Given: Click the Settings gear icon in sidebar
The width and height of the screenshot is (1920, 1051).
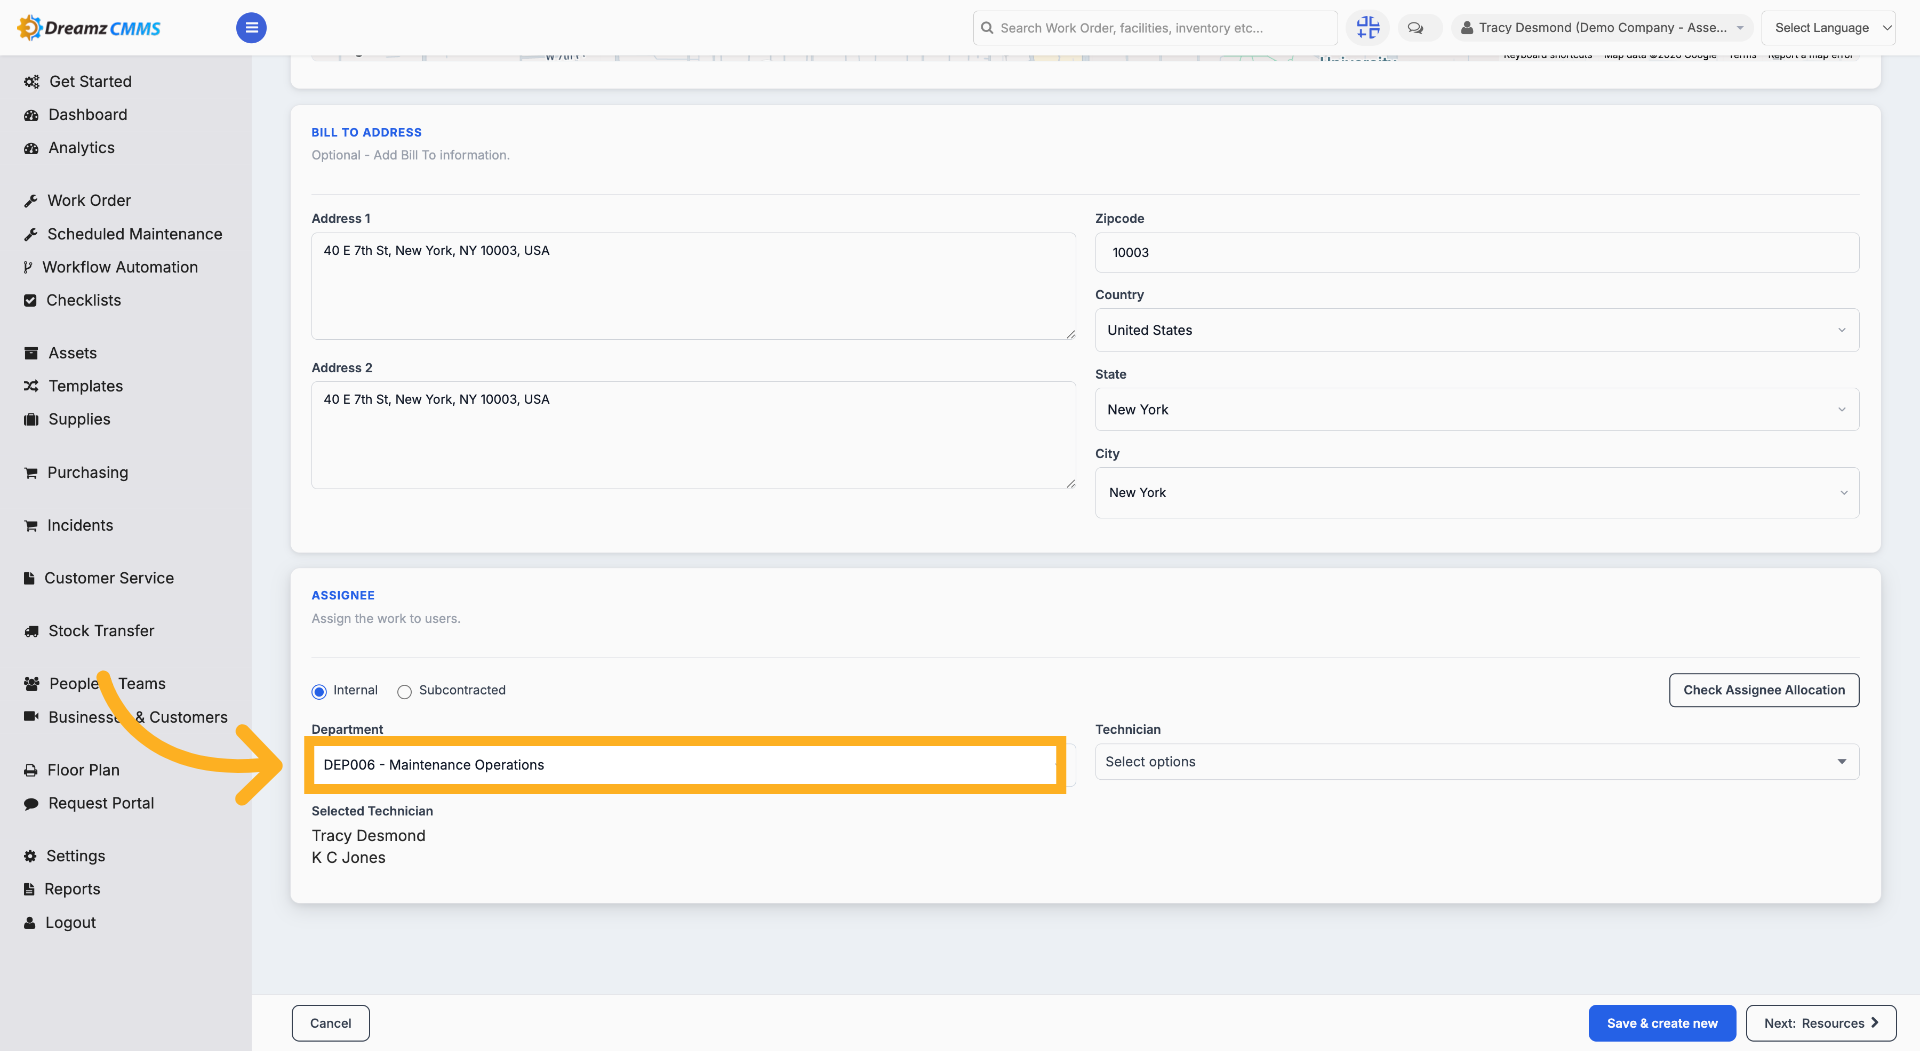Looking at the screenshot, I should [30, 856].
